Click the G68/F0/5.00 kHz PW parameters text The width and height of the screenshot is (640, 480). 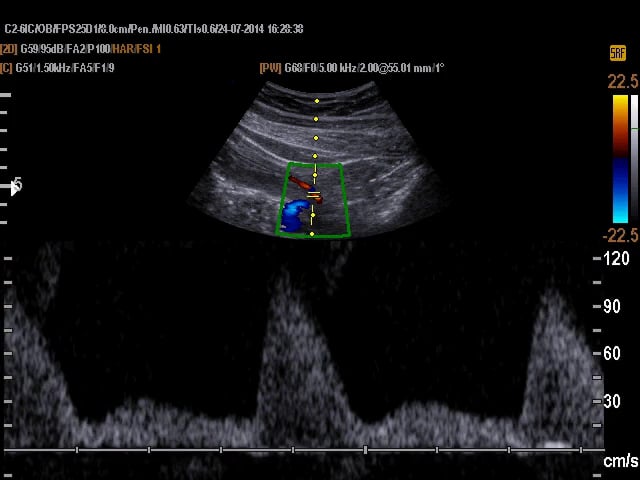pos(364,68)
